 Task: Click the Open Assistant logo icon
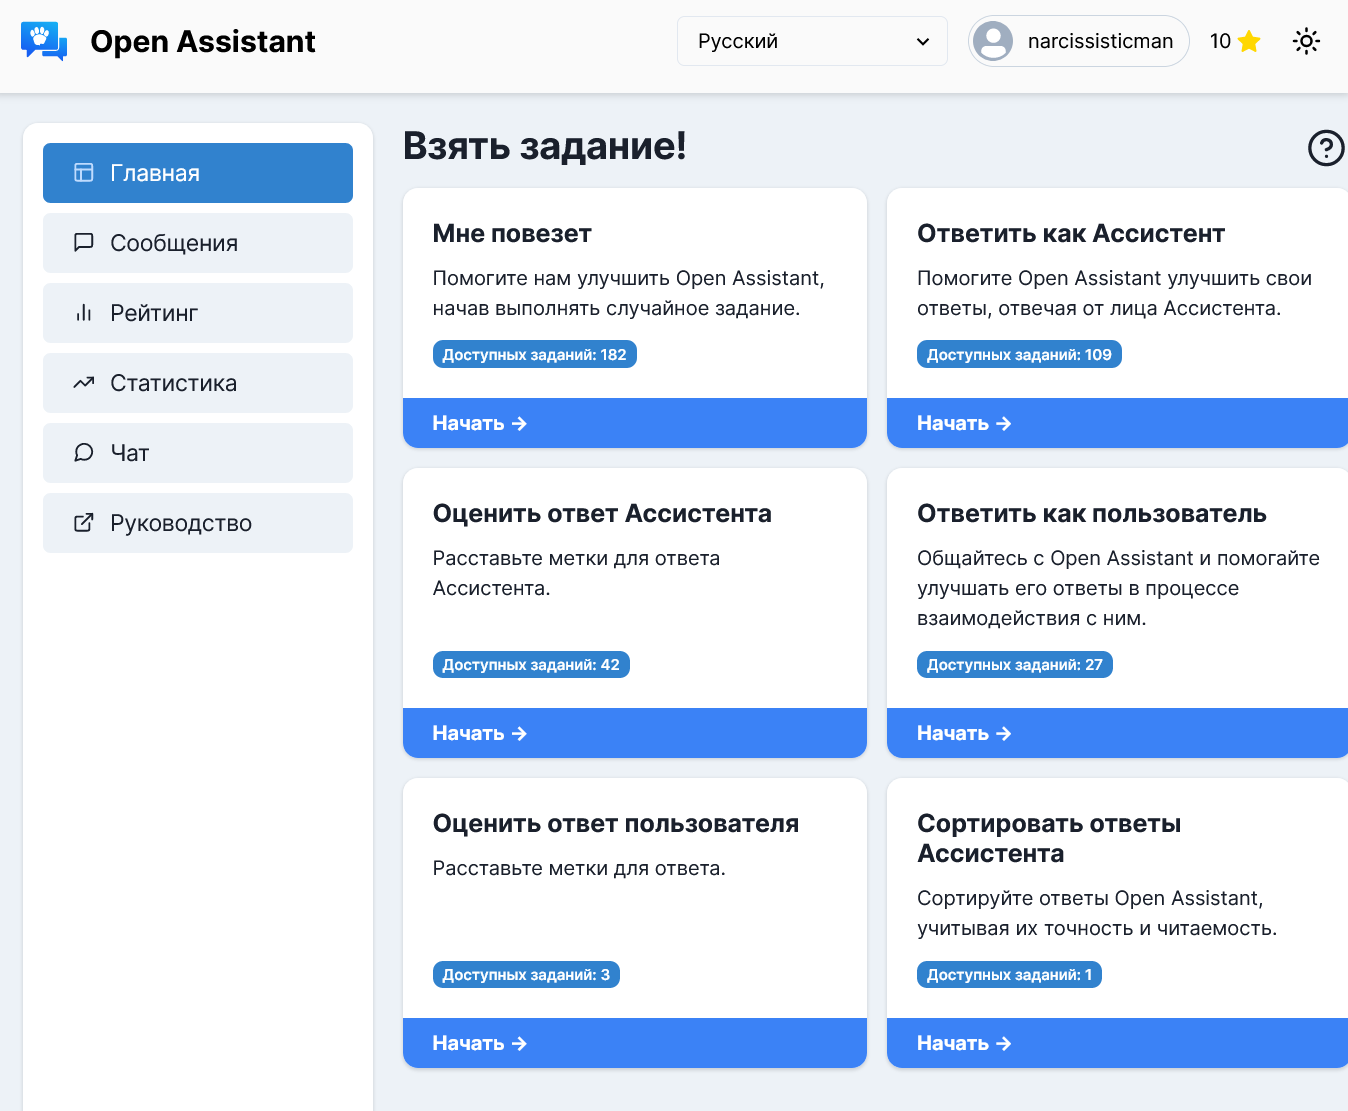click(43, 41)
